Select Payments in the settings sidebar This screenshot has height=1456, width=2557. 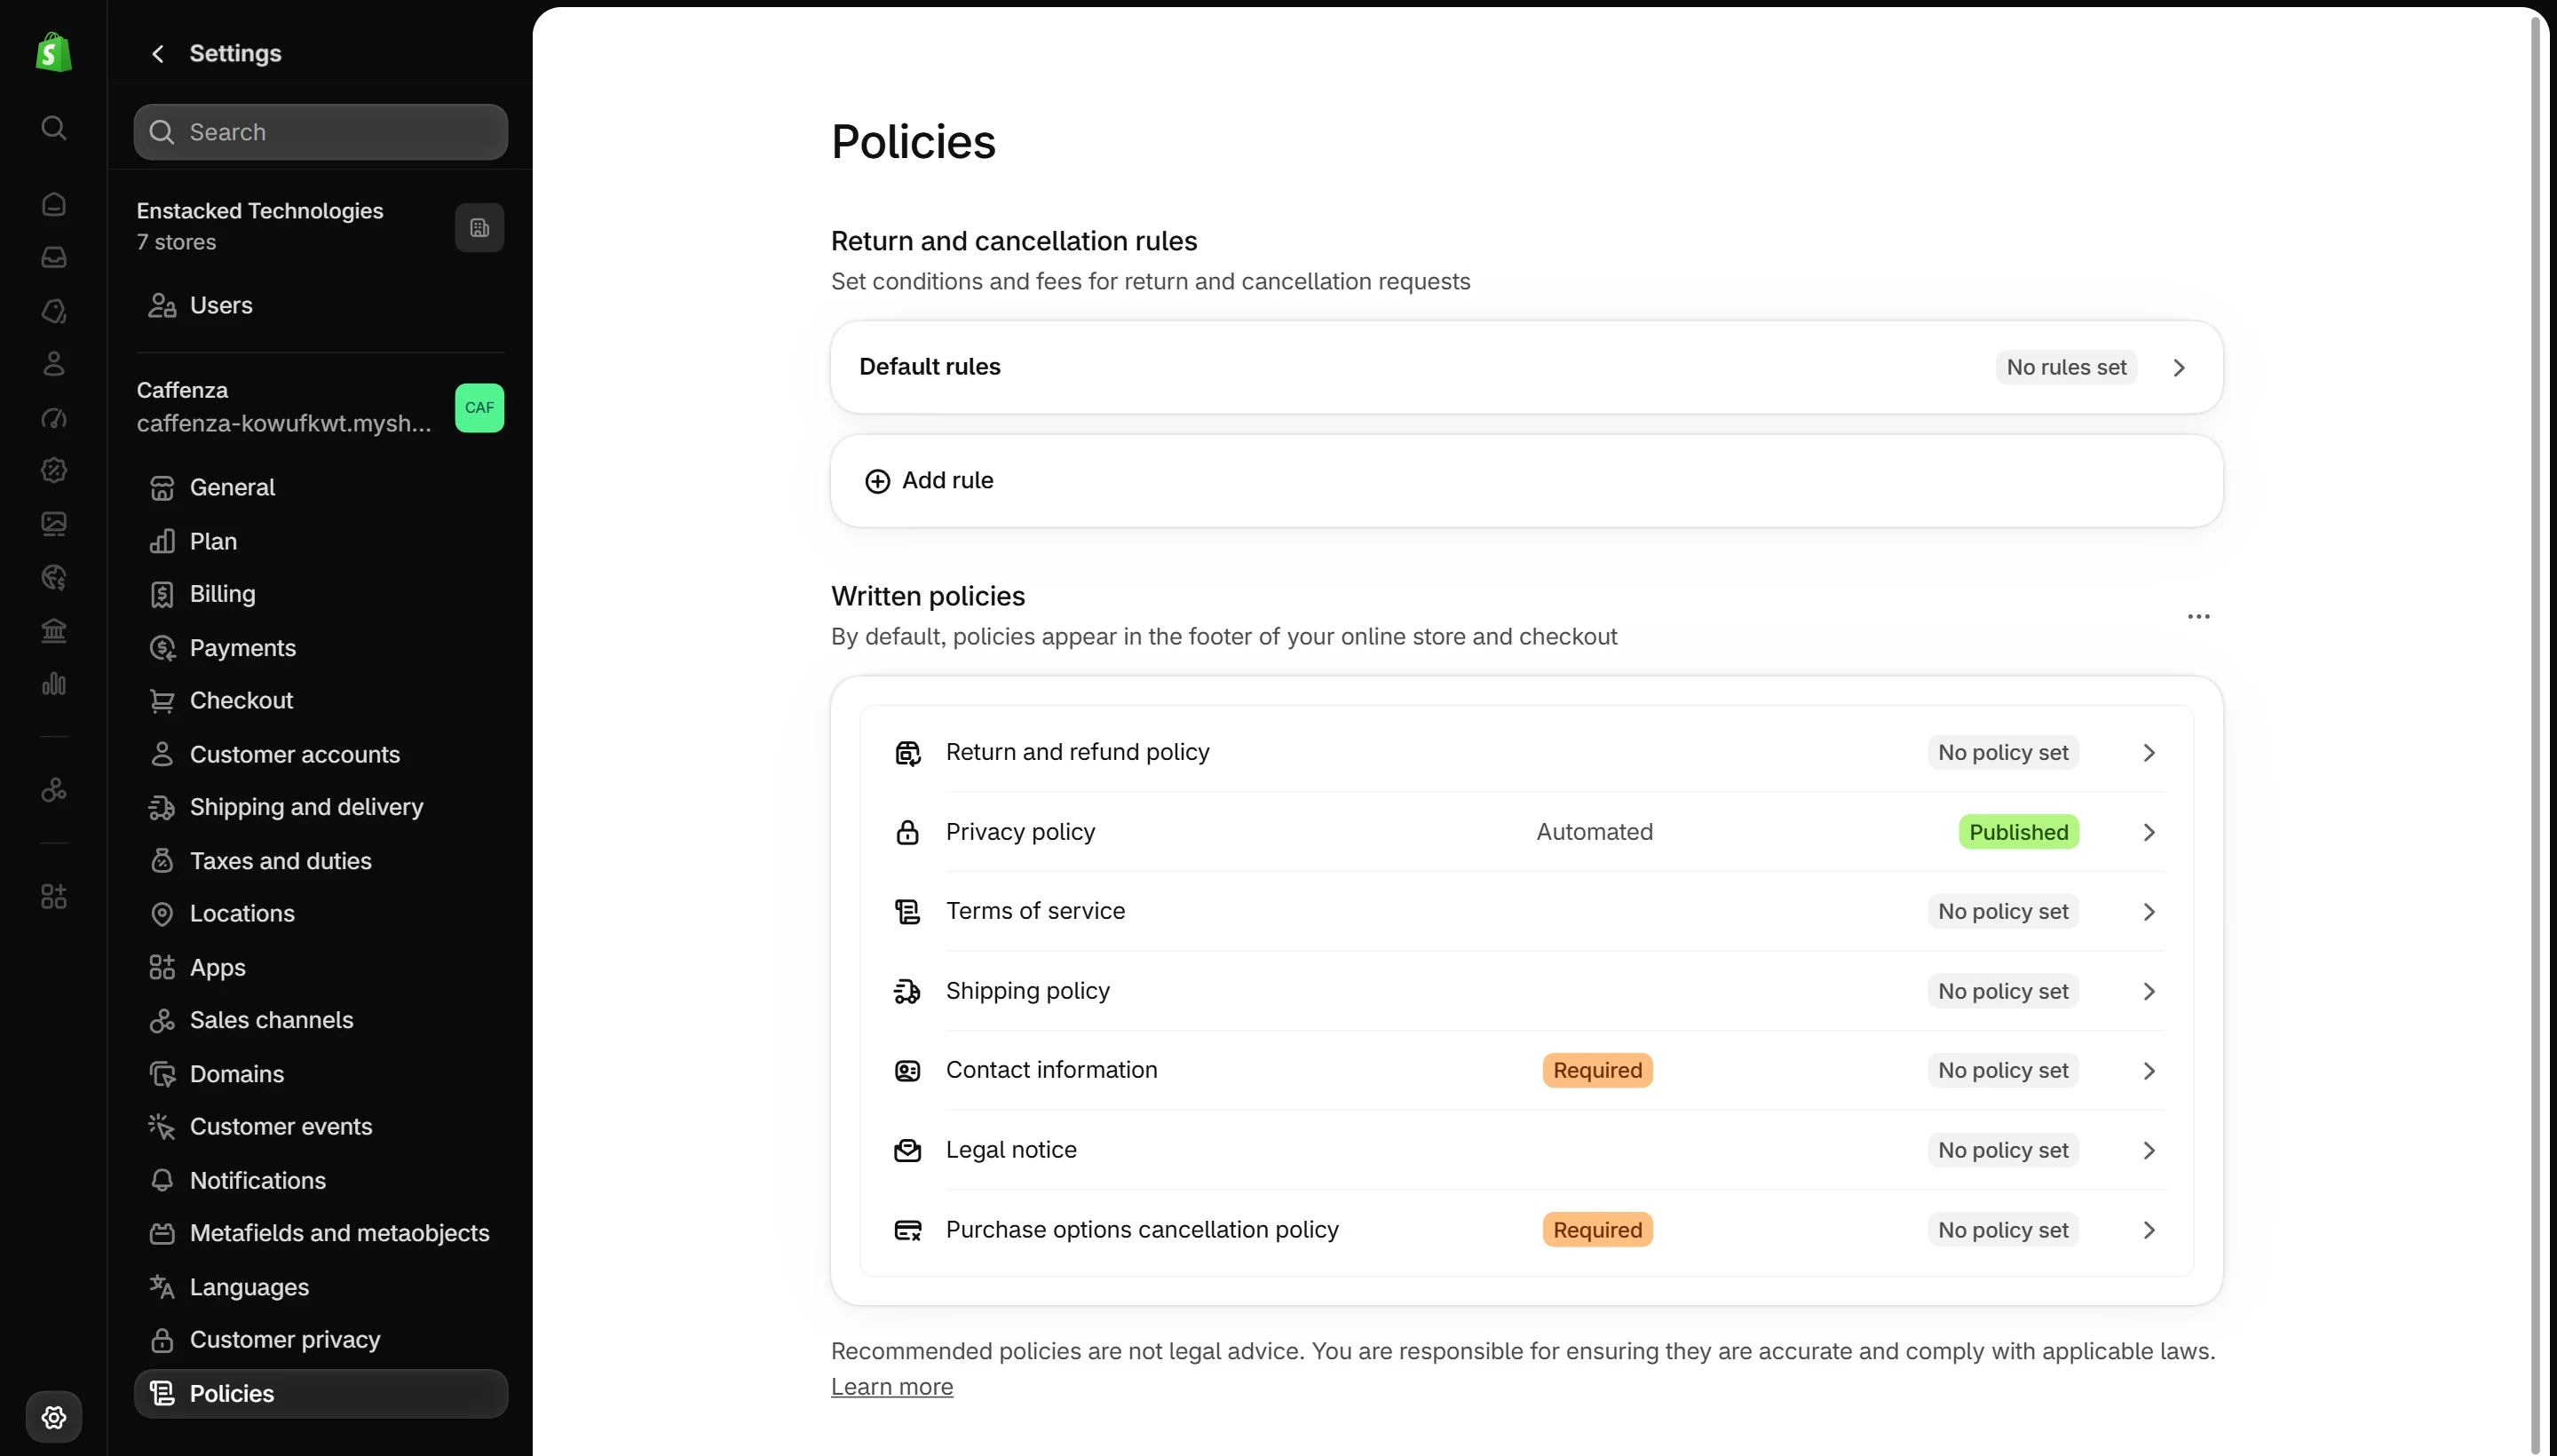pos(320,648)
